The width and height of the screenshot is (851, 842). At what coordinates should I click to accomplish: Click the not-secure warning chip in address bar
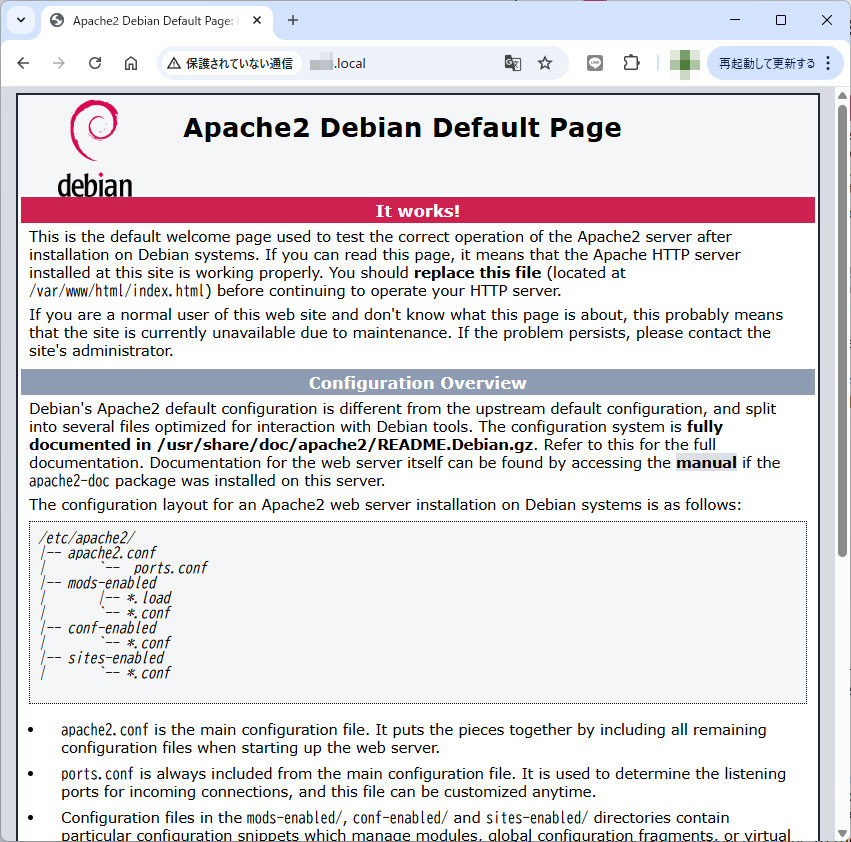230,64
